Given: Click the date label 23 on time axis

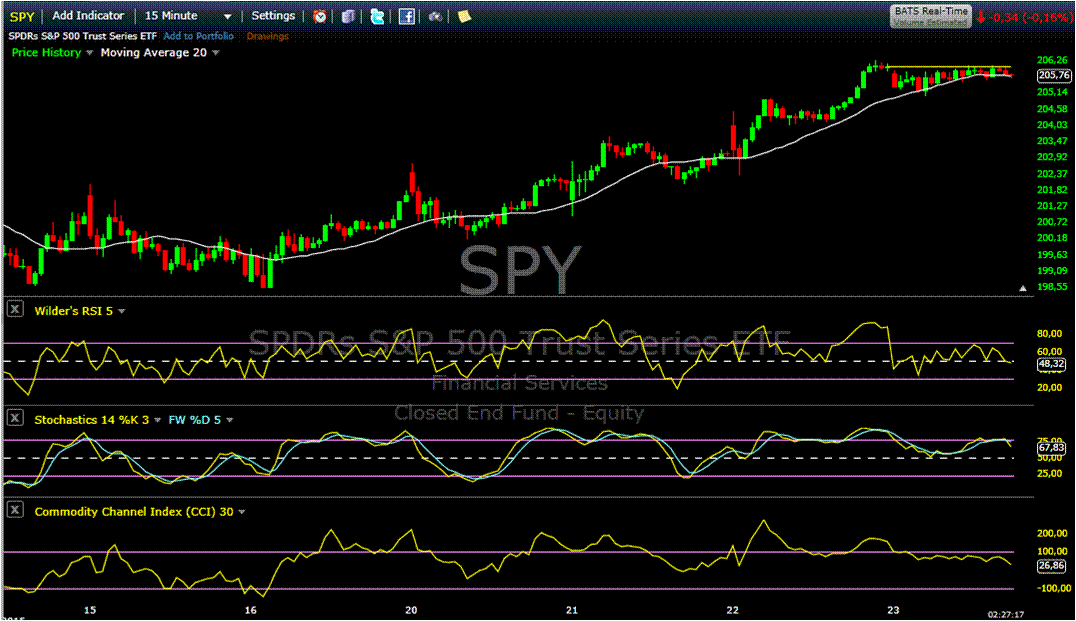Looking at the screenshot, I should [x=893, y=609].
